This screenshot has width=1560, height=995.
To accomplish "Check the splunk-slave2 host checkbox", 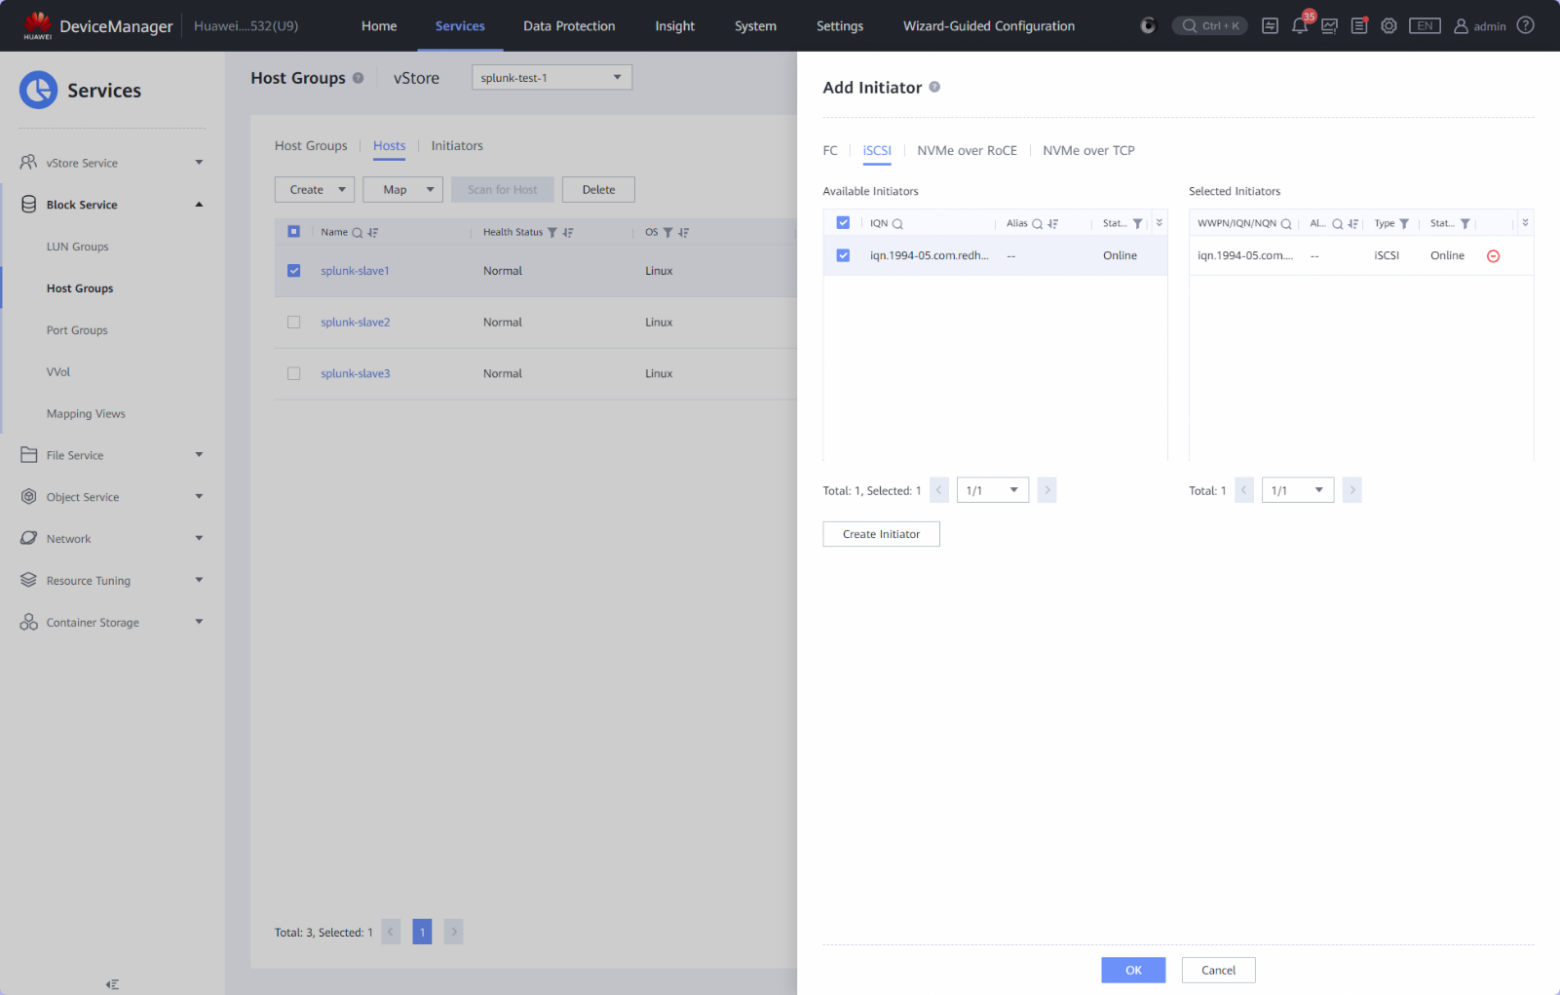I will [294, 322].
